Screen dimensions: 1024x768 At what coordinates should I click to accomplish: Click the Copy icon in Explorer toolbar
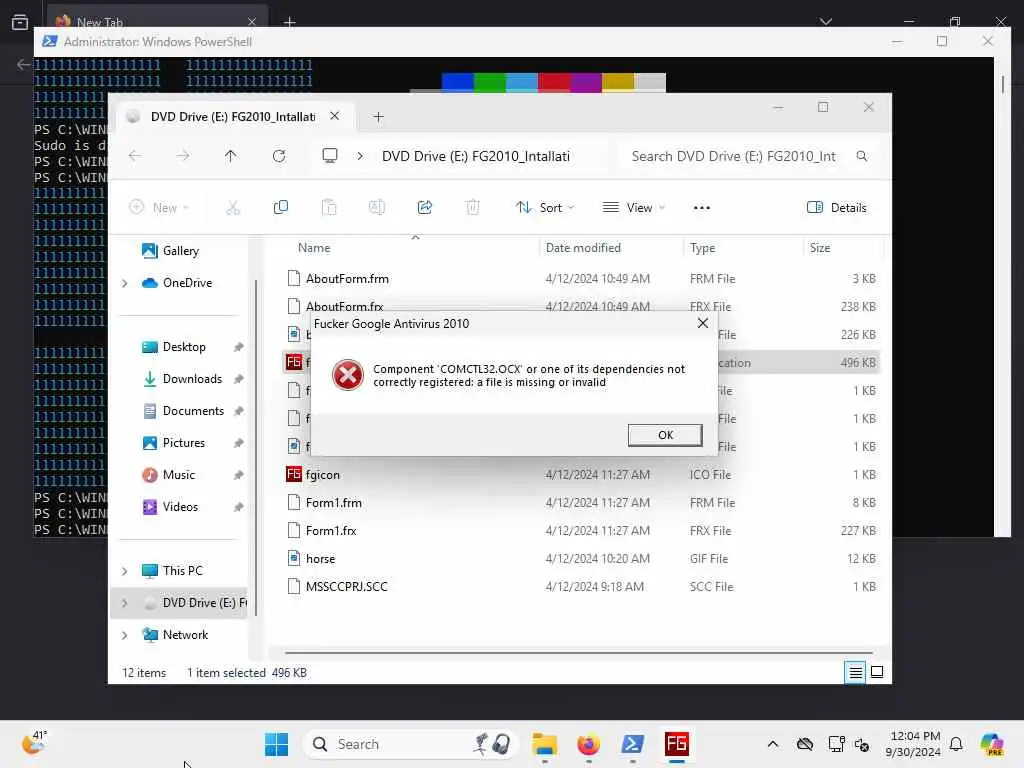(281, 208)
